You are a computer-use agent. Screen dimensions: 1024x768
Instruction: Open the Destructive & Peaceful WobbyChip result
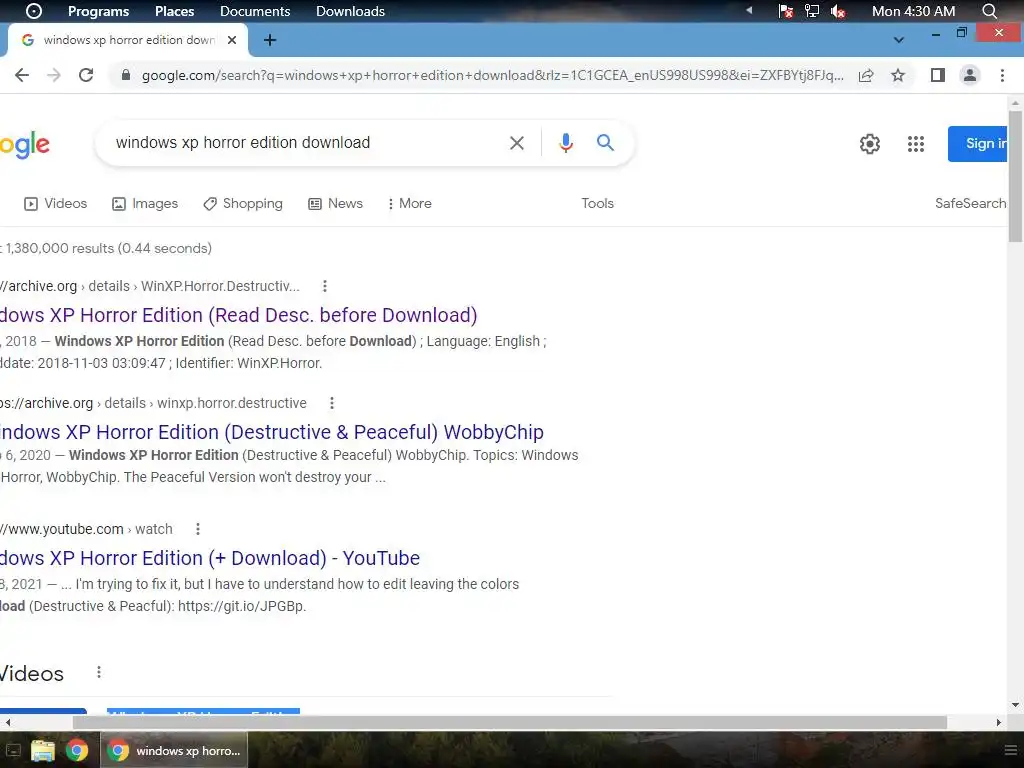pos(272,432)
